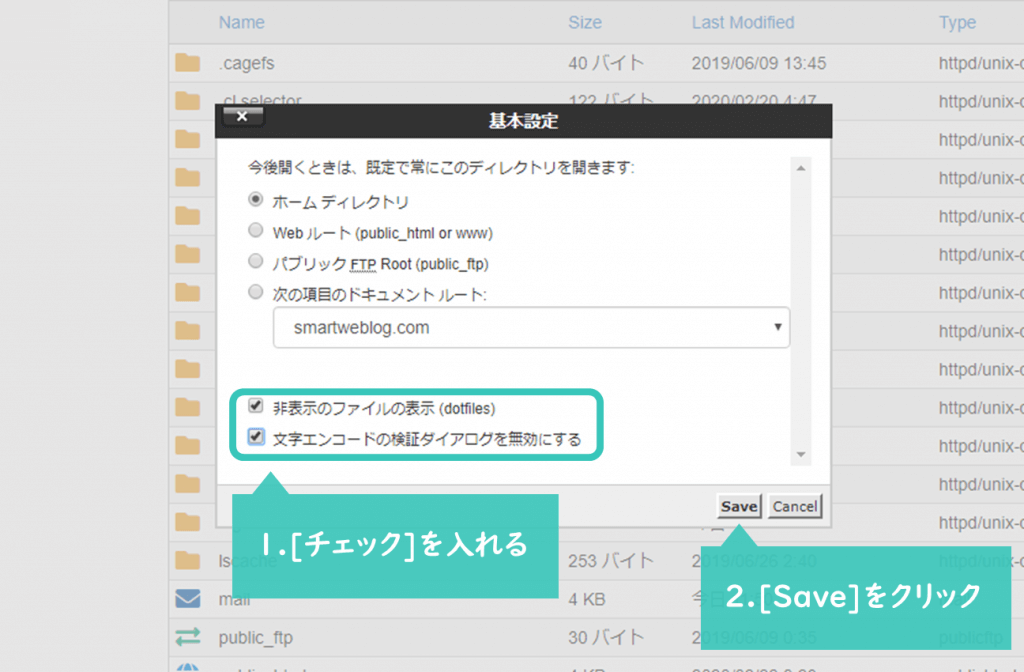Sort file list by Name column
The image size is (1024, 672).
[242, 22]
